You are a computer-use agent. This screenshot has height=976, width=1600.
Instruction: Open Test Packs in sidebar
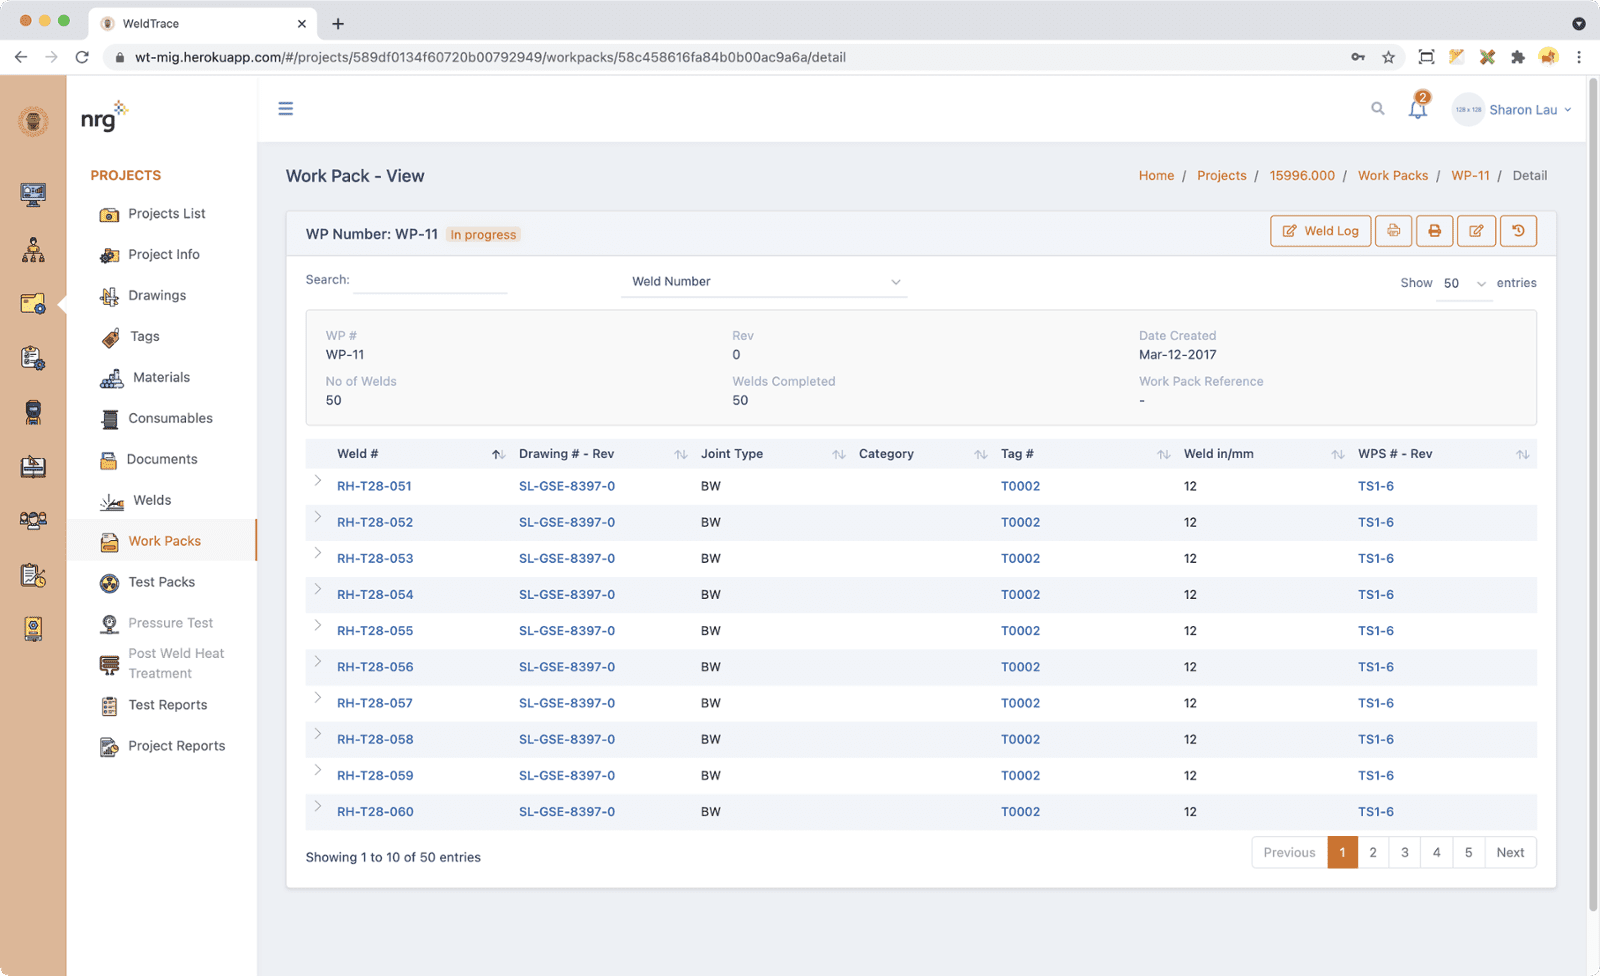(161, 582)
